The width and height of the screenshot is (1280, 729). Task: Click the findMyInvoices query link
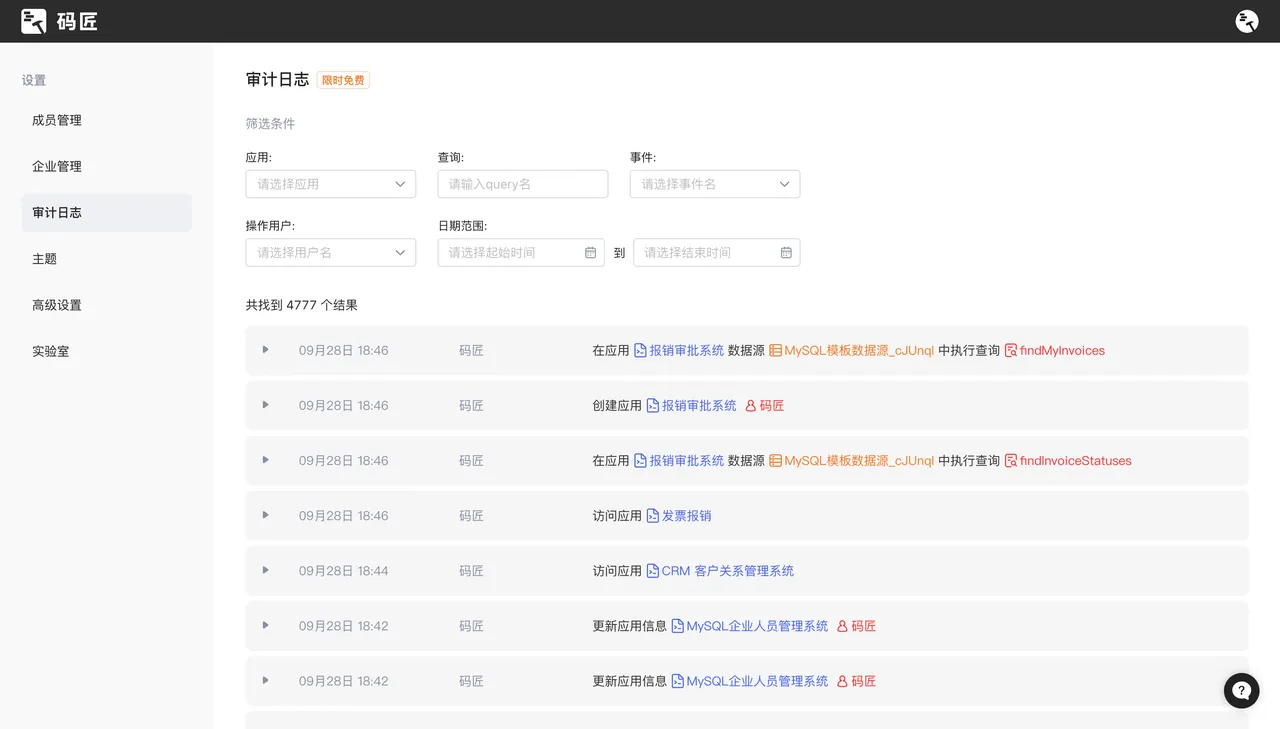1062,351
